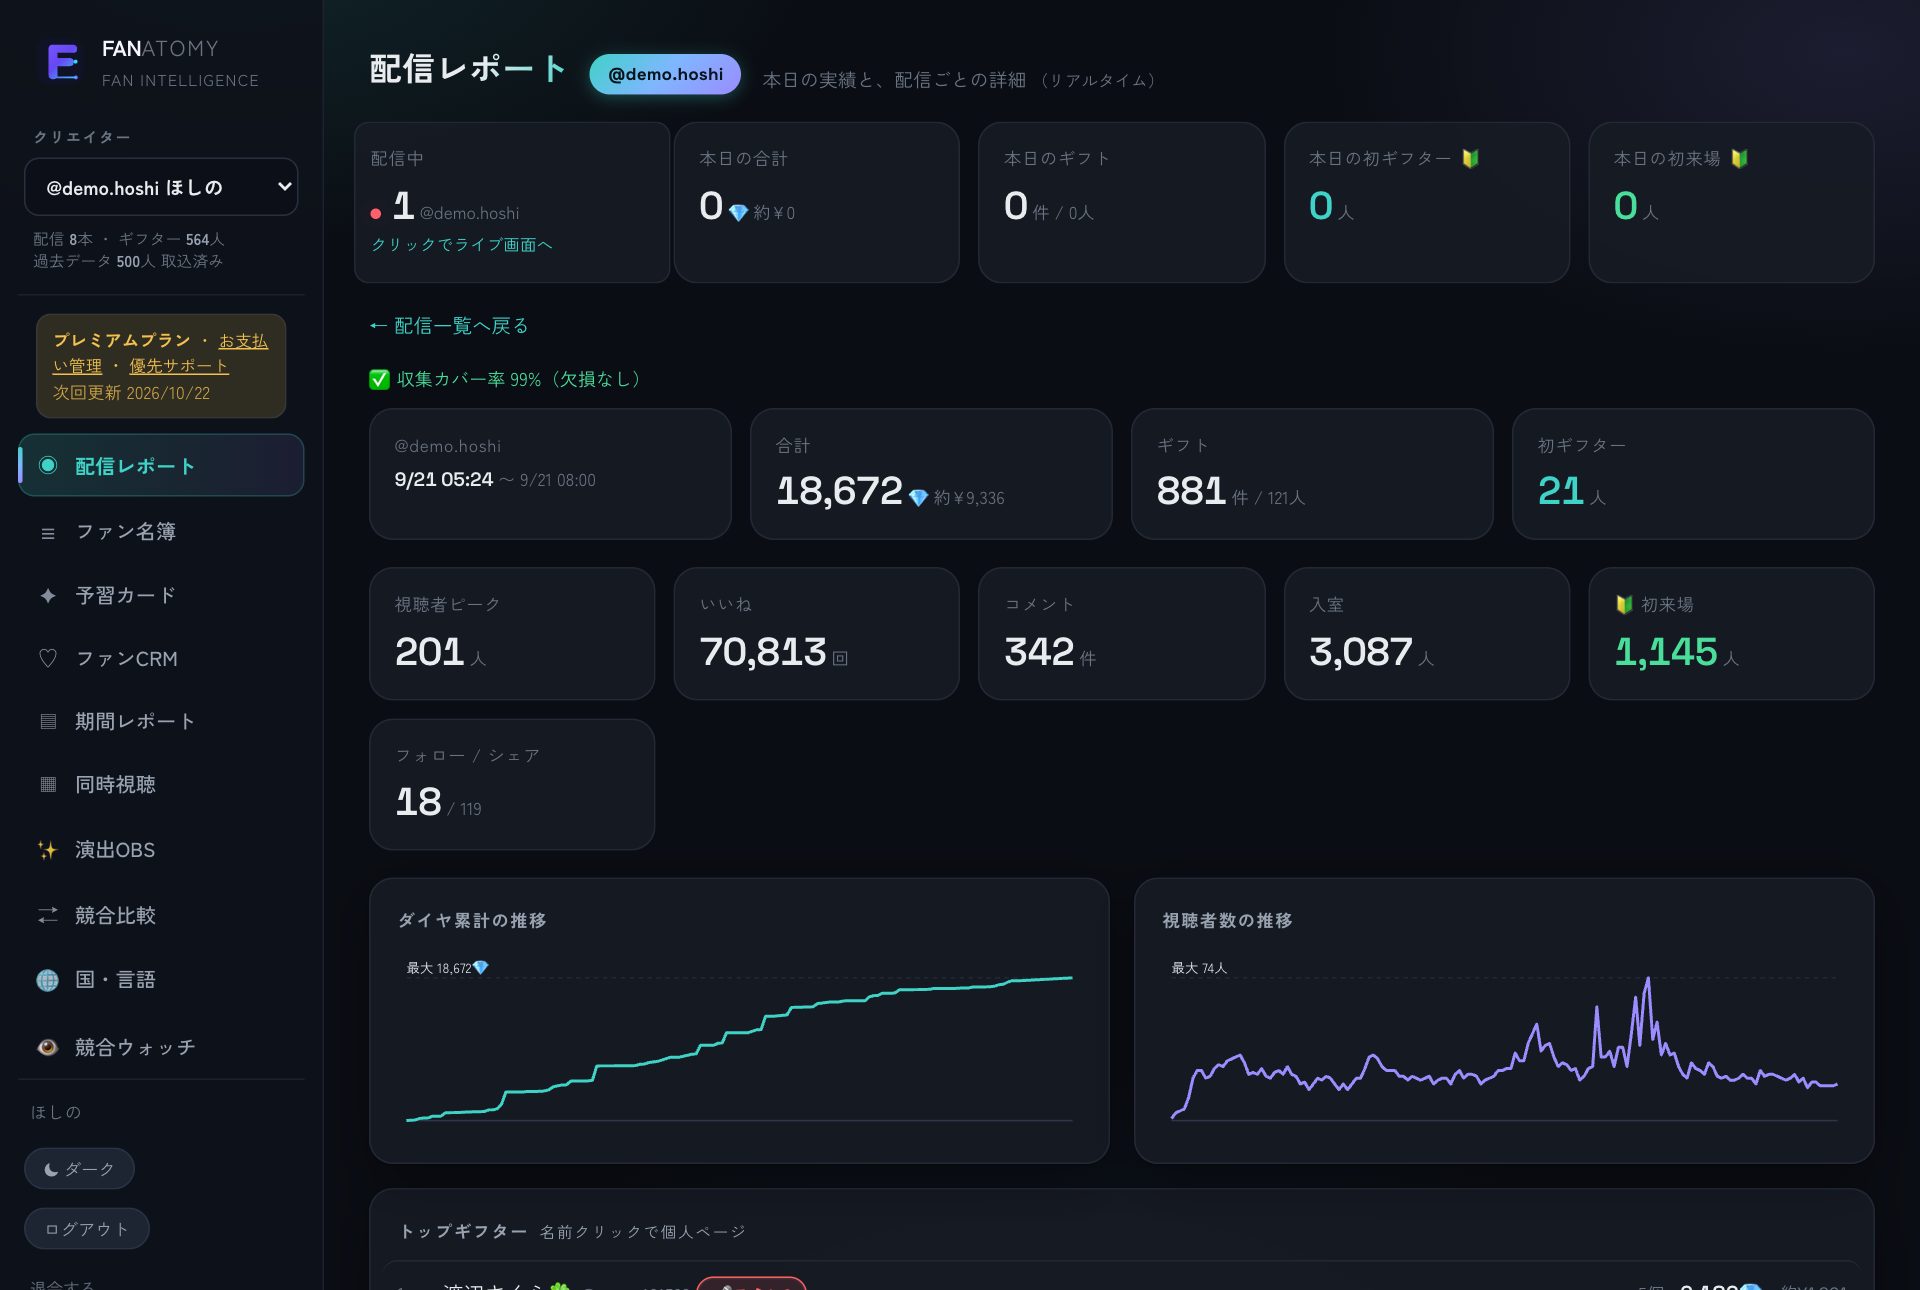This screenshot has height=1290, width=1920.
Task: Open the お支払い管理 link
Action: click(160, 353)
